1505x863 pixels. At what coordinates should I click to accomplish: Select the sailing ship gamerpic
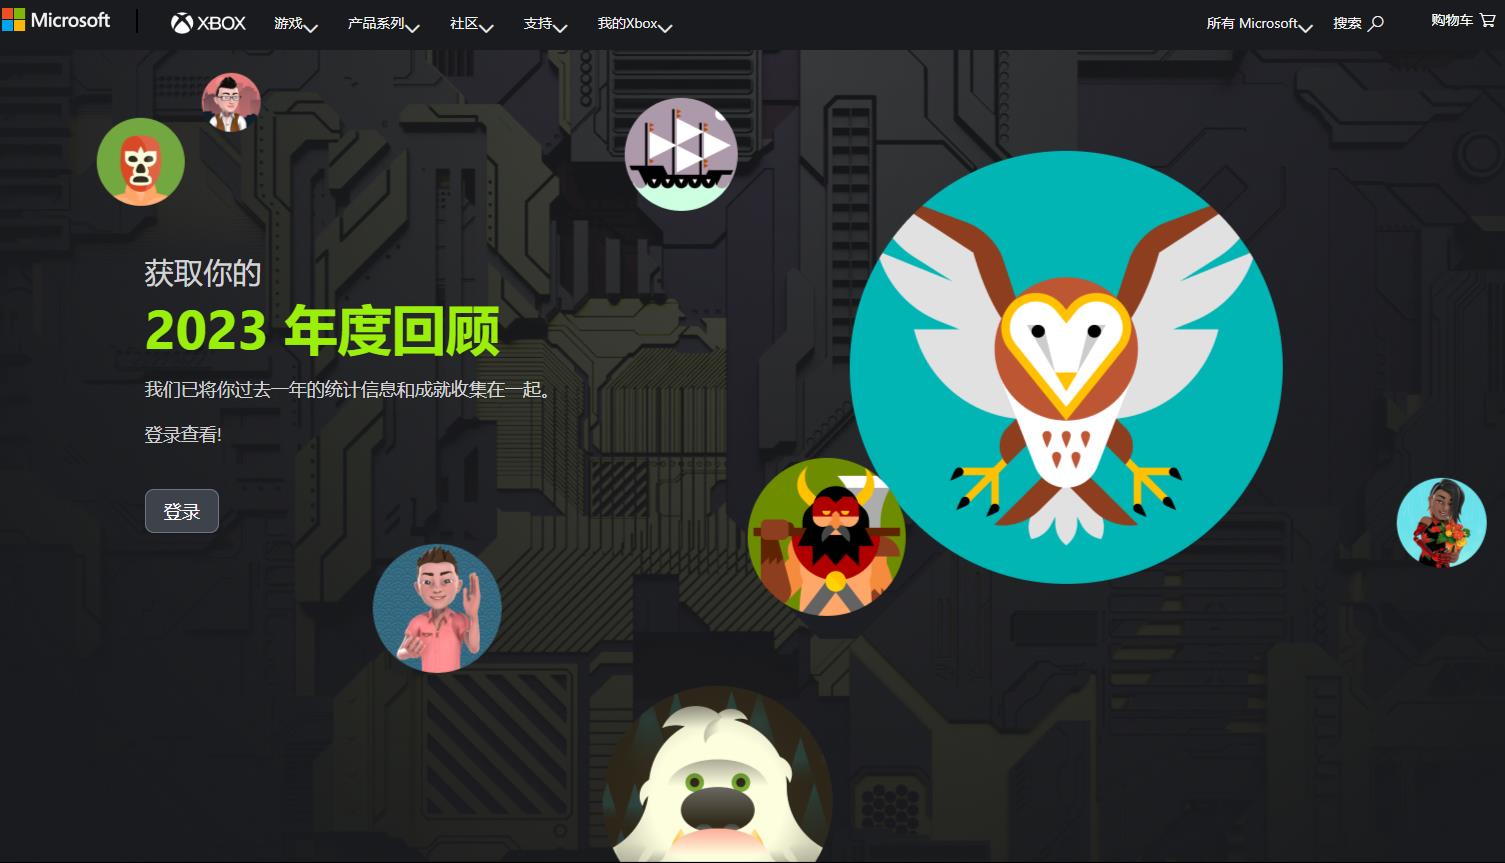tap(681, 154)
